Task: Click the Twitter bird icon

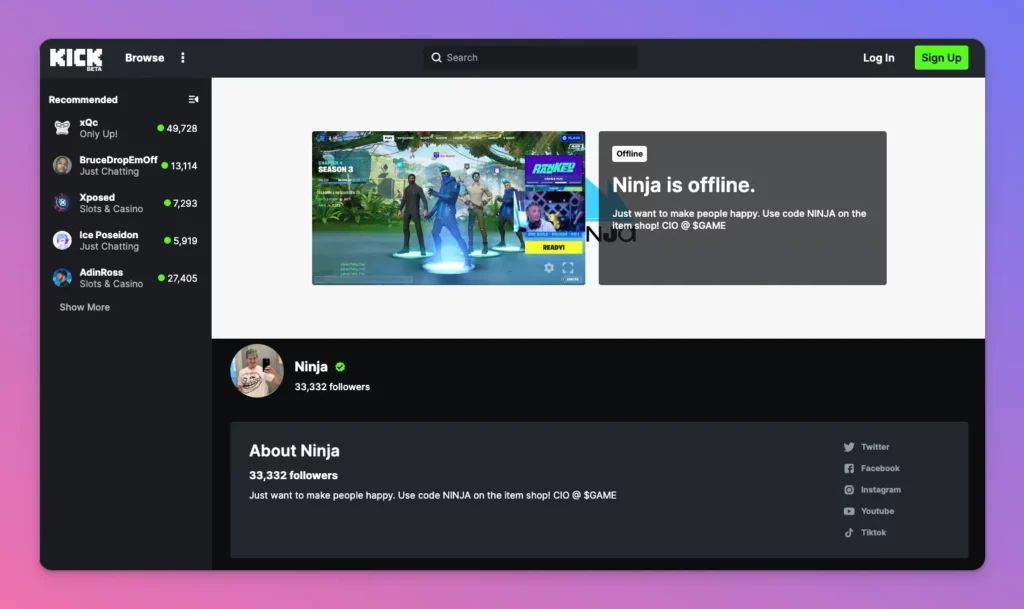Action: click(849, 447)
